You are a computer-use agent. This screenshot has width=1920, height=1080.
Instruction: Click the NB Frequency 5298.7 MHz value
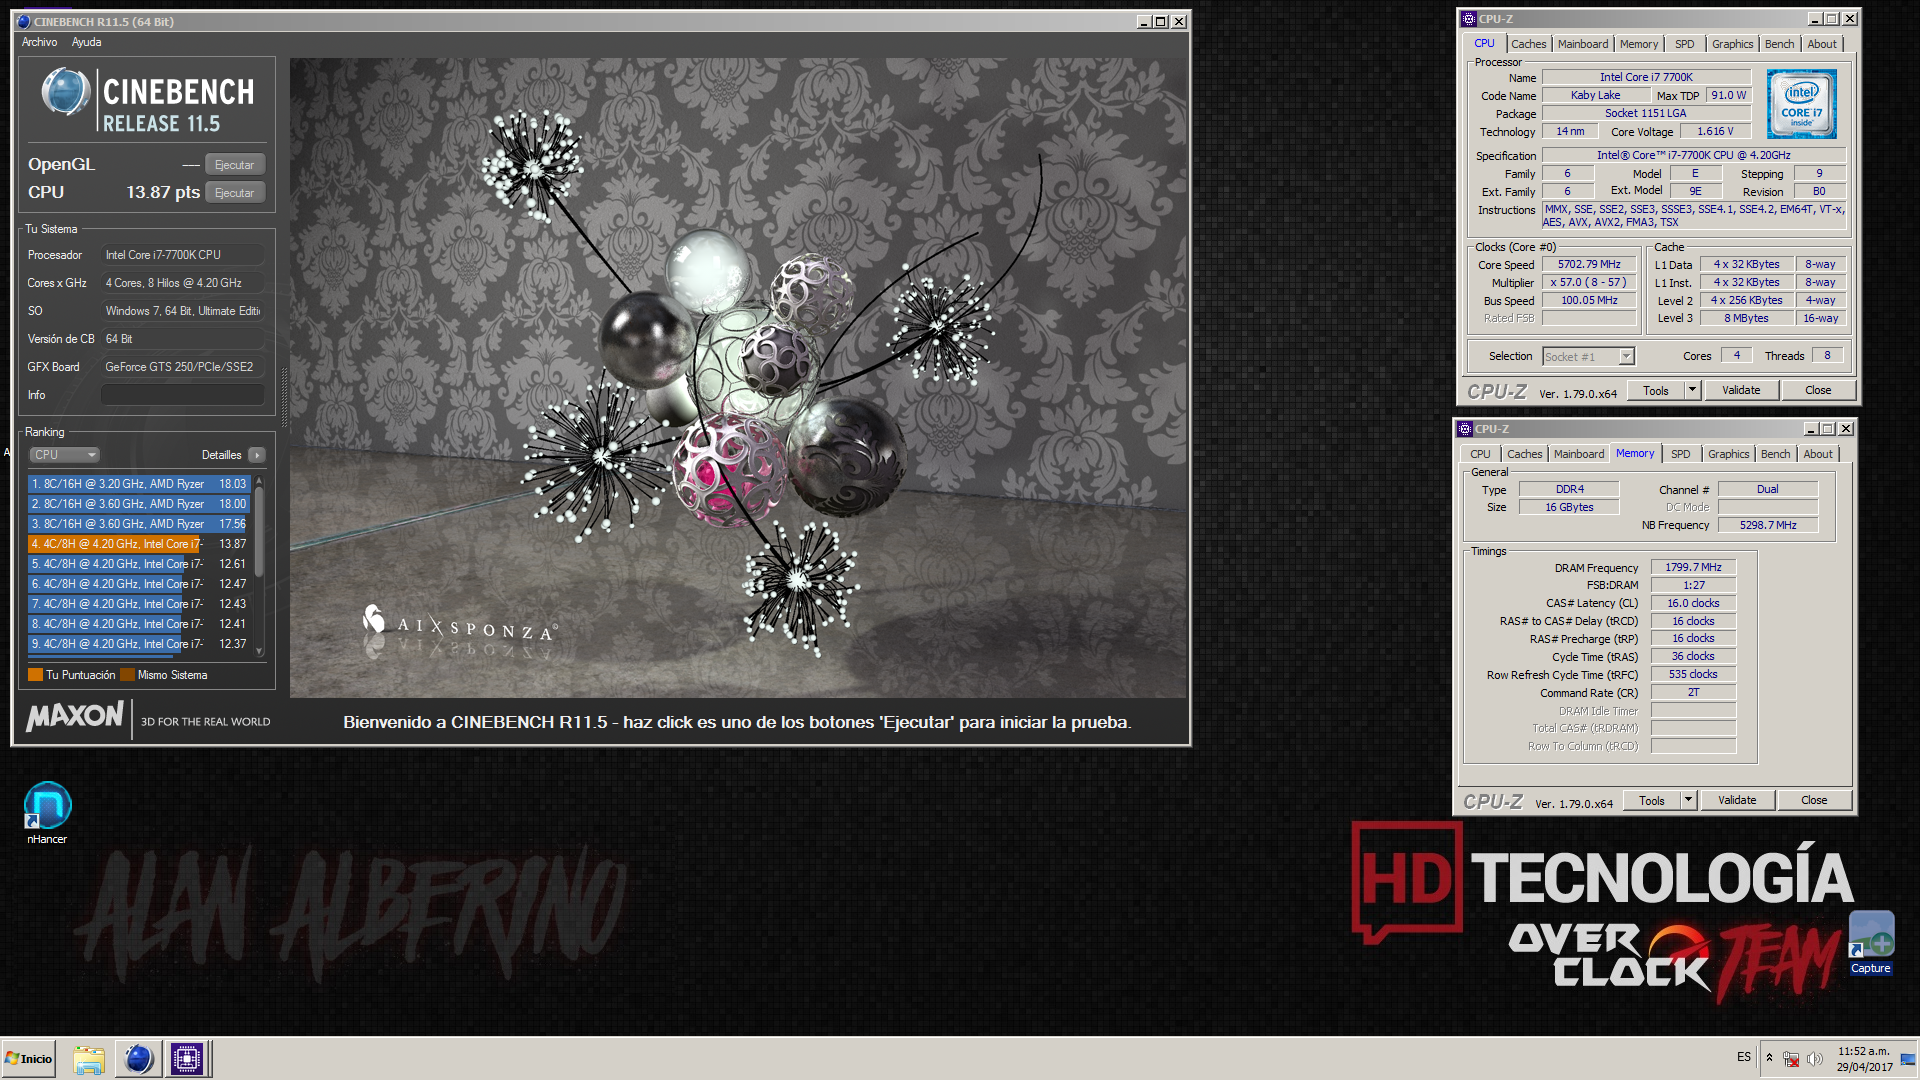point(1767,525)
